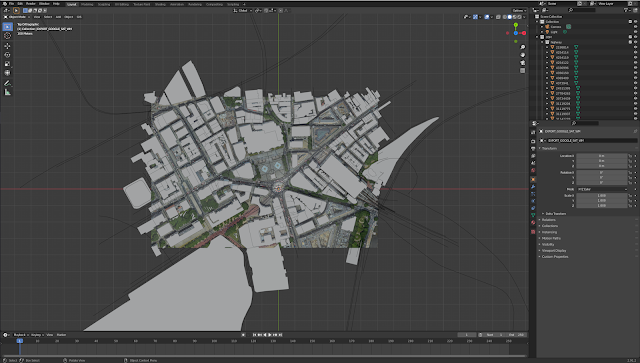Image resolution: width=640 pixels, height=363 pixels.
Task: Expand the Motion Paths panel
Action: pos(551,238)
